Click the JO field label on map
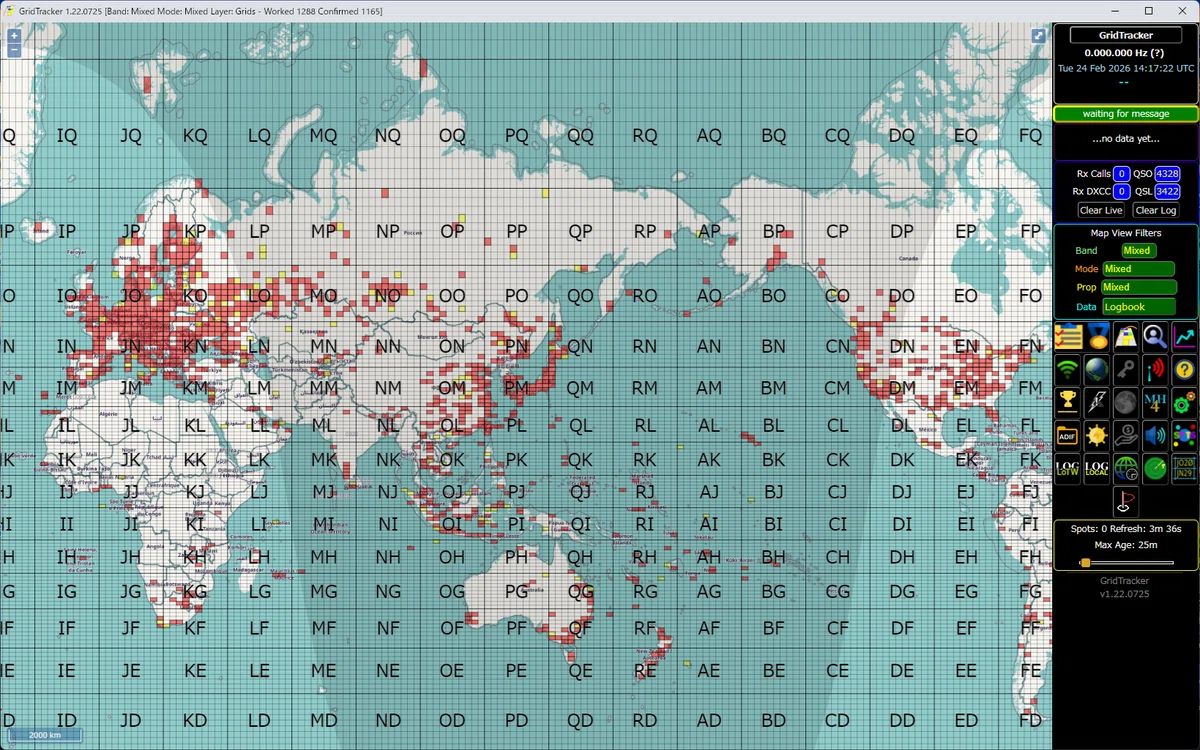 (131, 297)
